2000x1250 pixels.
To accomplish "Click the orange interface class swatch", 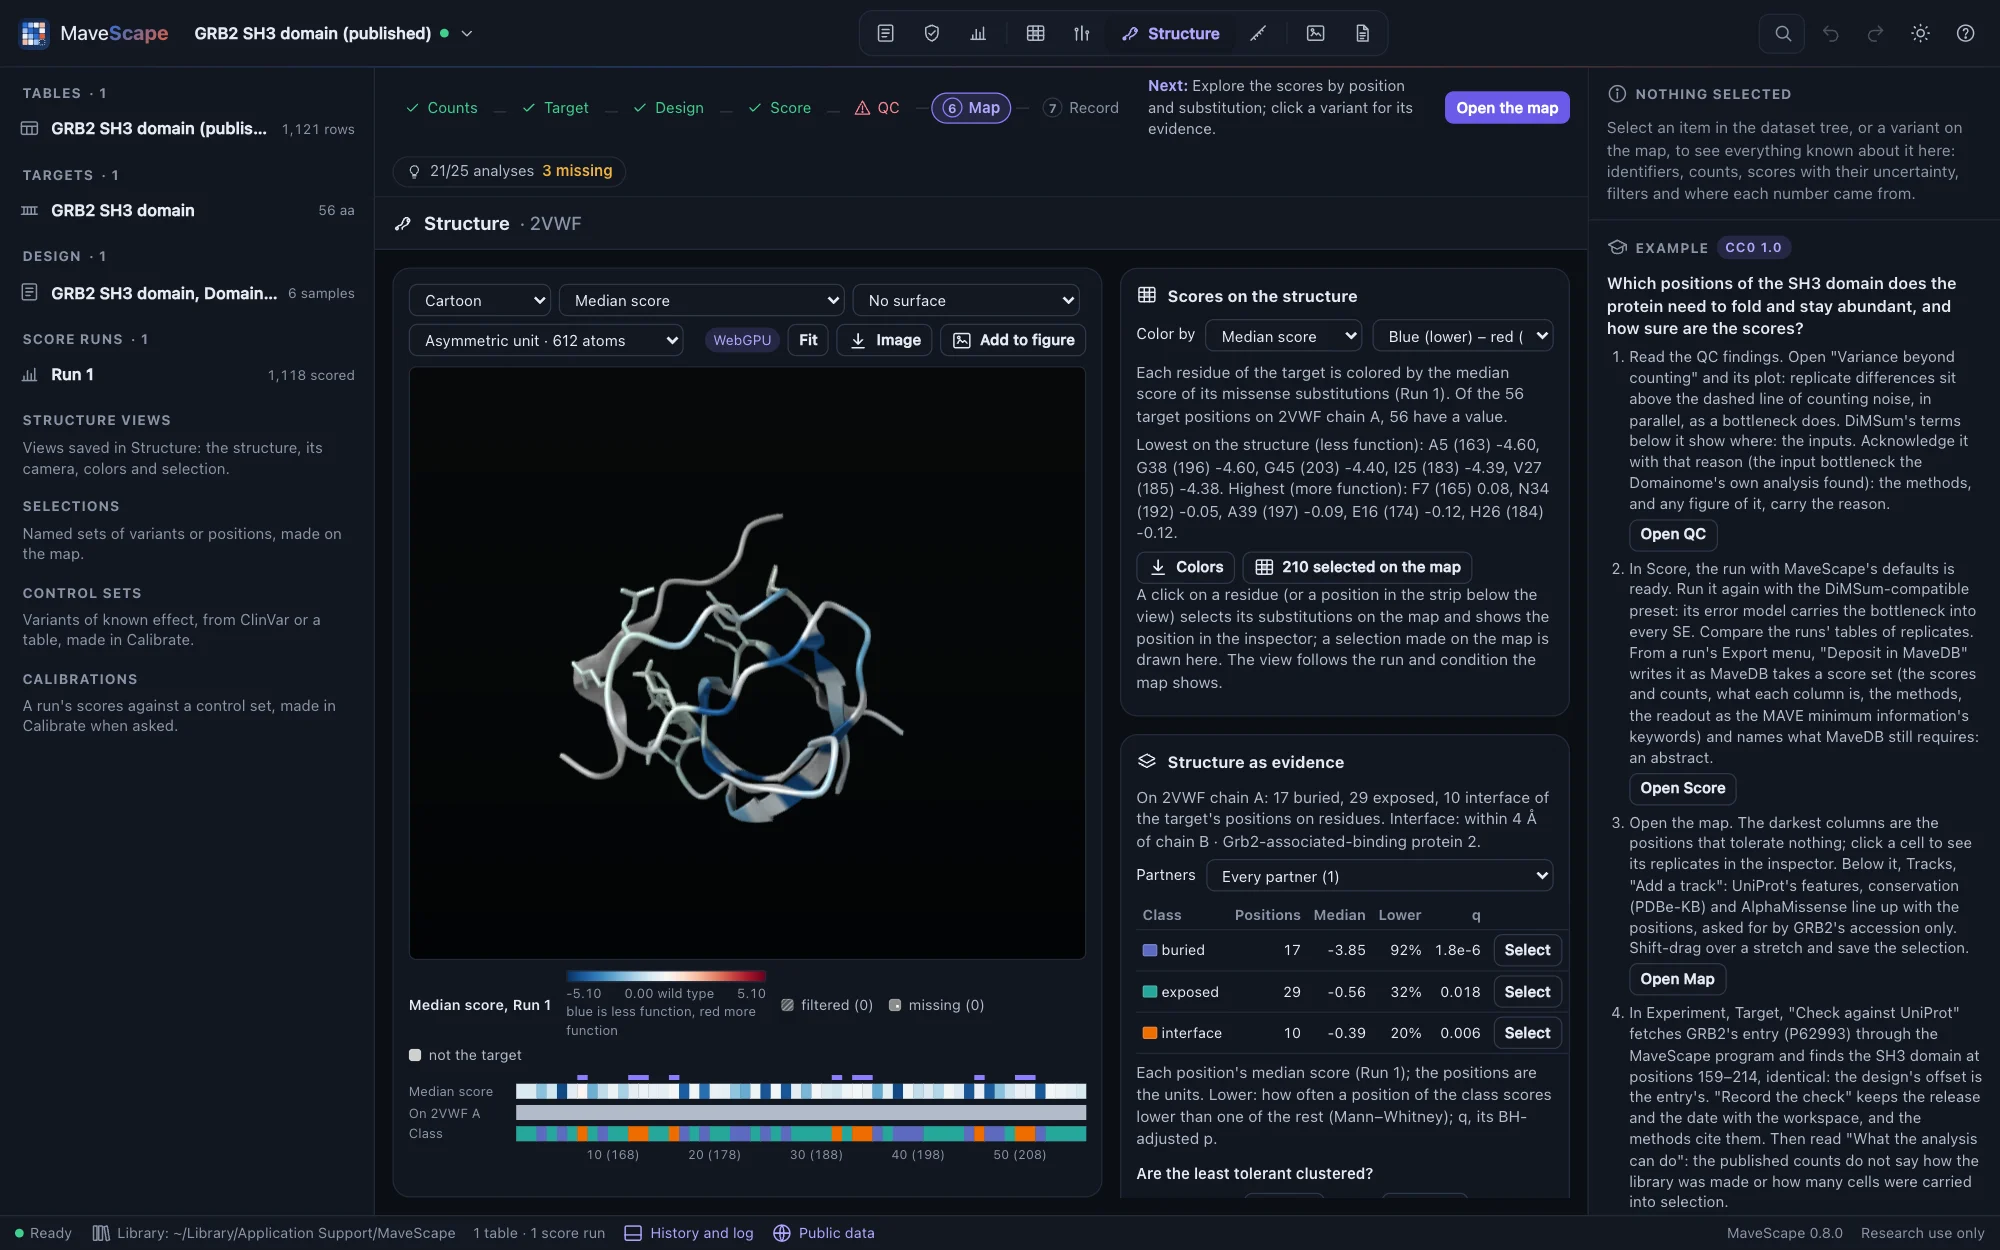I will (1150, 1033).
